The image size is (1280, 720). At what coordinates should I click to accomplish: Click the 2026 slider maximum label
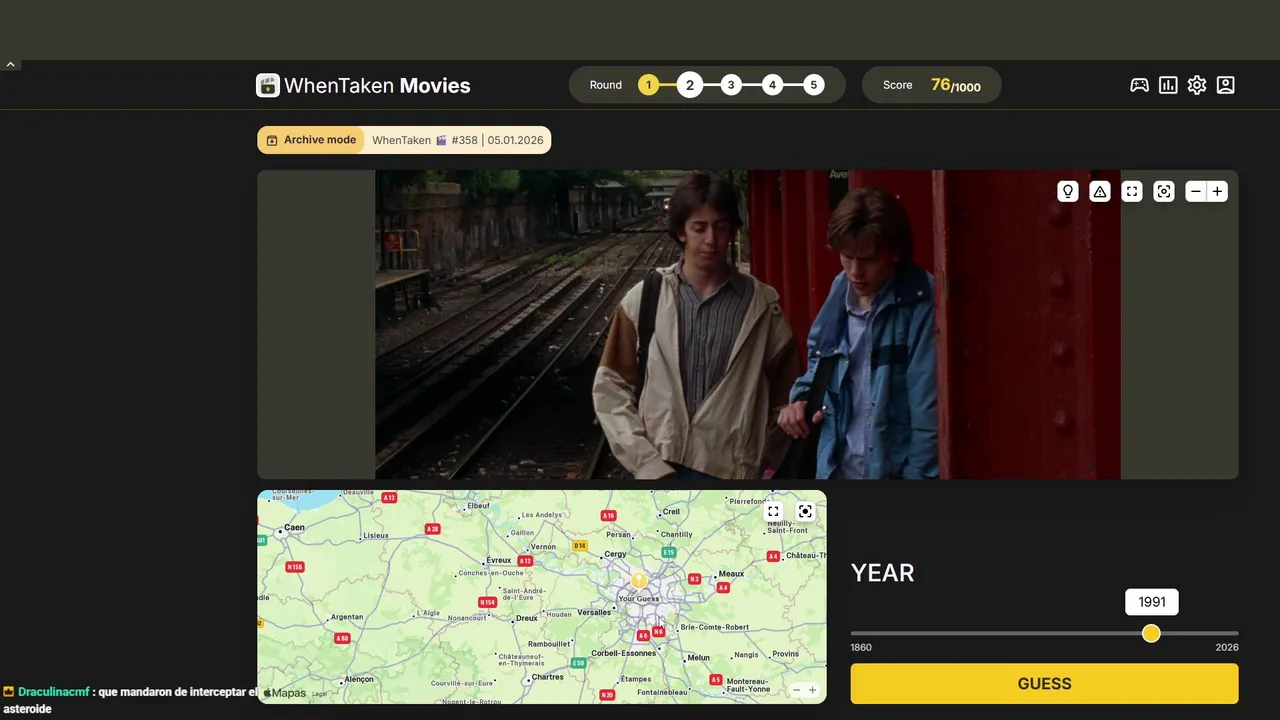[x=1227, y=648]
